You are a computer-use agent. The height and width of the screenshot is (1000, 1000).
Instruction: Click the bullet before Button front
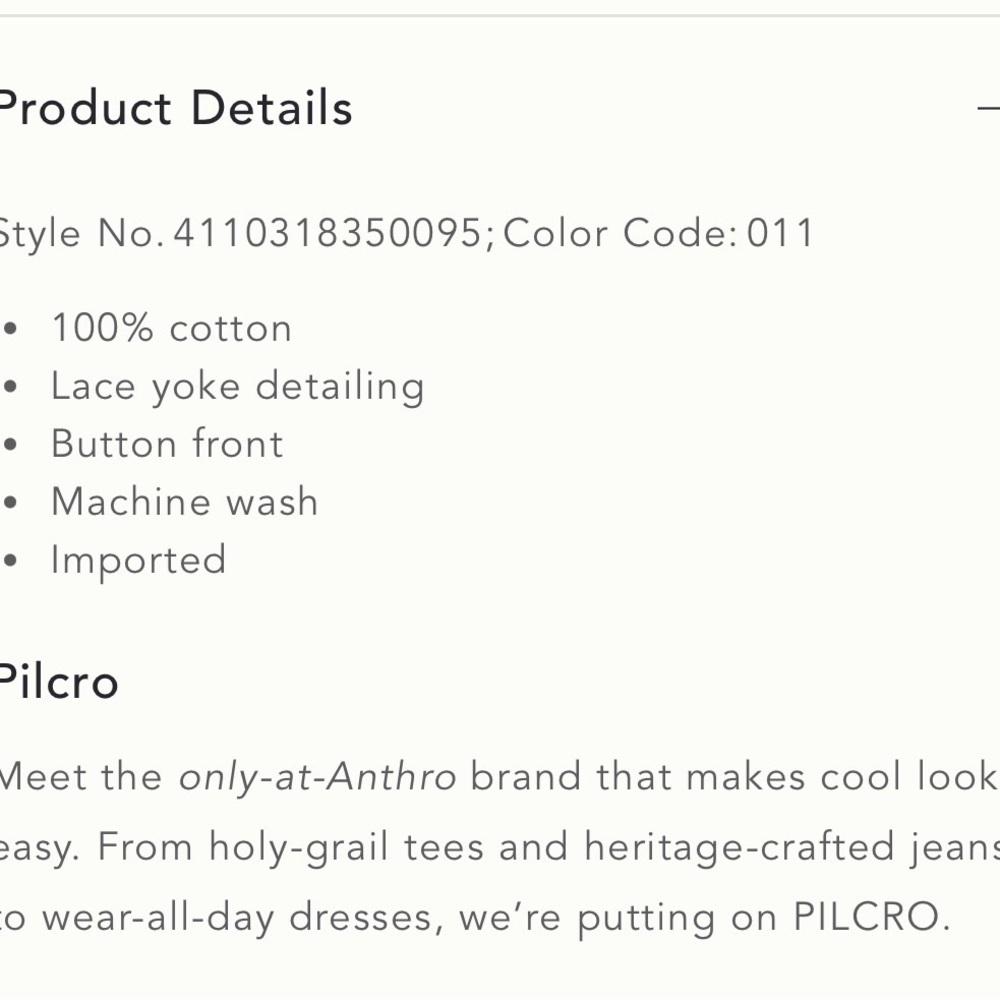tap(11, 445)
